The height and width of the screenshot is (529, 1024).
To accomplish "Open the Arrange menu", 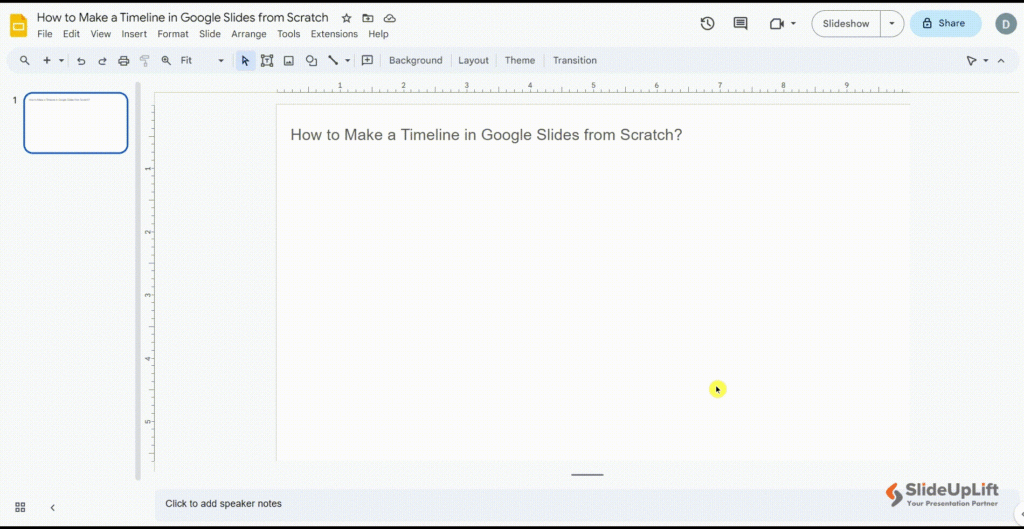I will tap(249, 34).
